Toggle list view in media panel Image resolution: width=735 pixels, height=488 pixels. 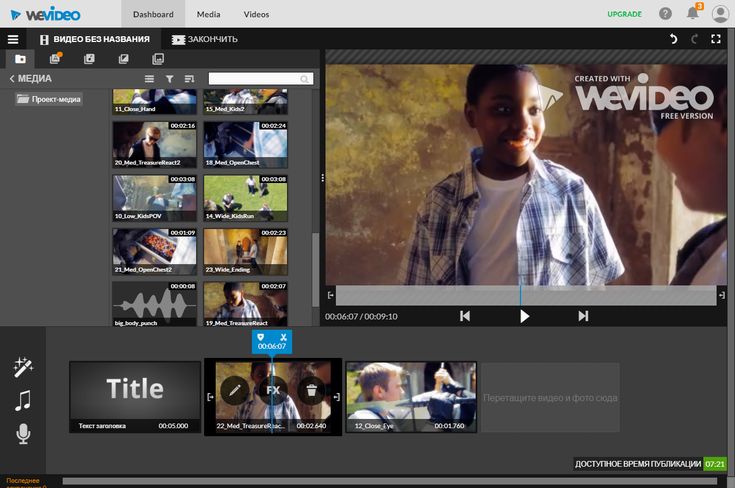(150, 78)
